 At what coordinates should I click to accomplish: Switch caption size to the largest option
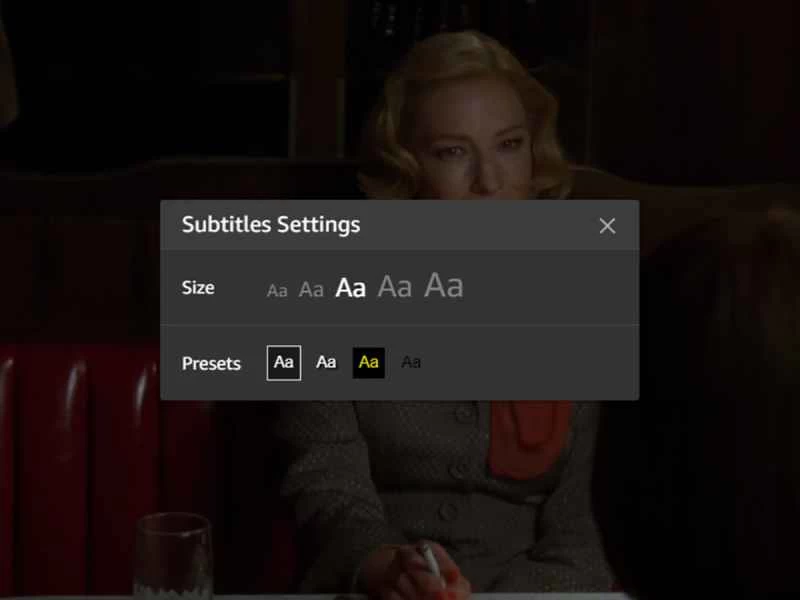(x=444, y=286)
